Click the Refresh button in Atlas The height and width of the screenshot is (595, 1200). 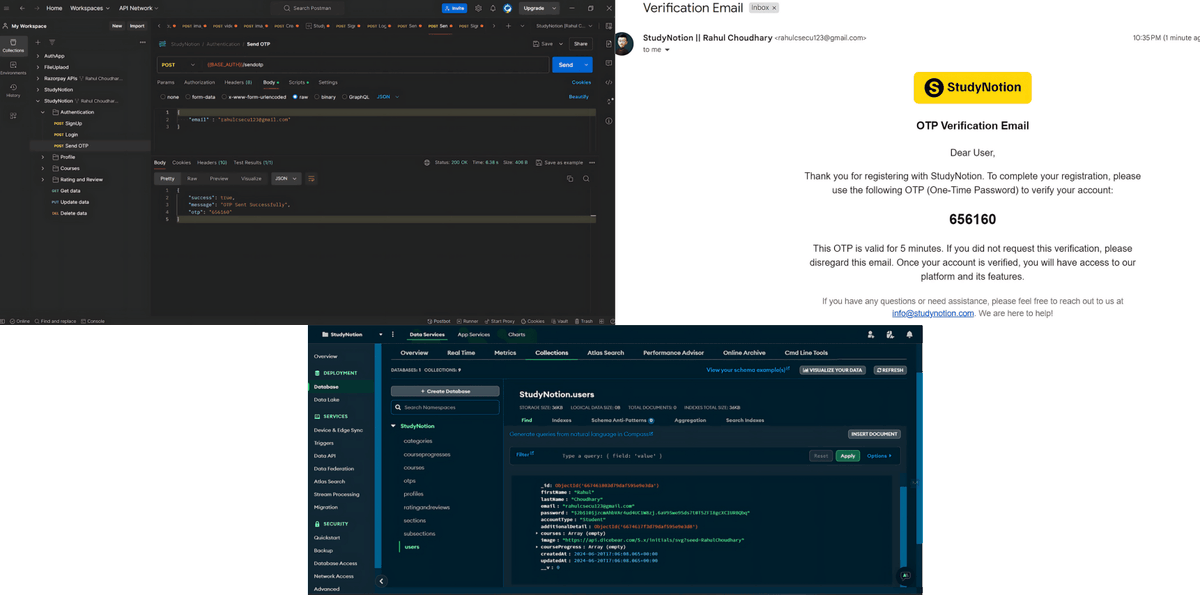point(890,370)
